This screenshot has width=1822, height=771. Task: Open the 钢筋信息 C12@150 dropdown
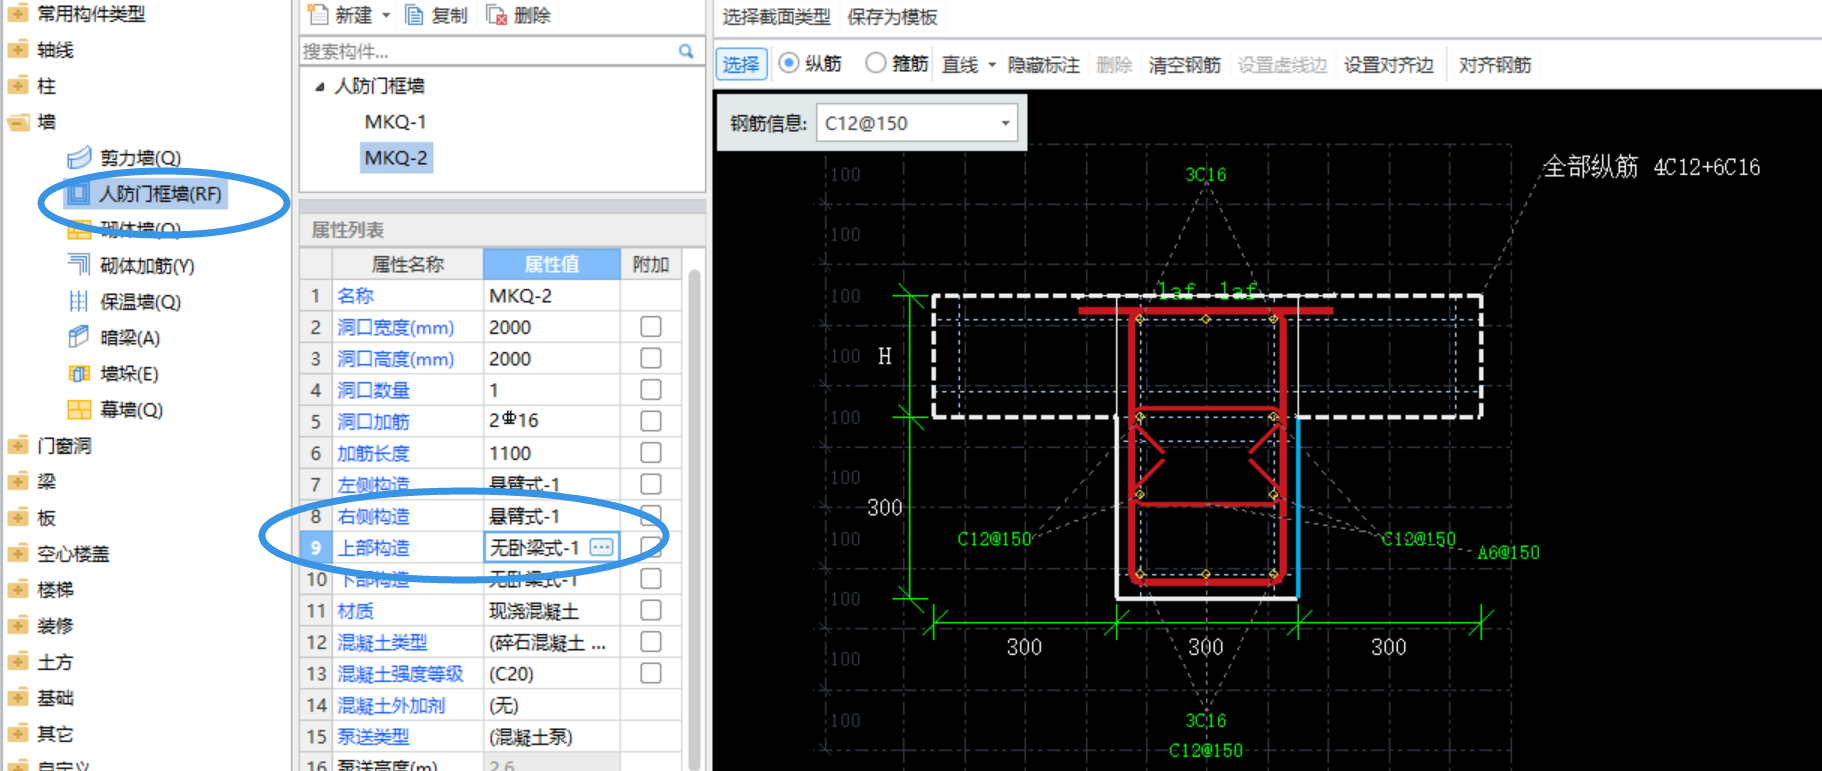click(1005, 123)
